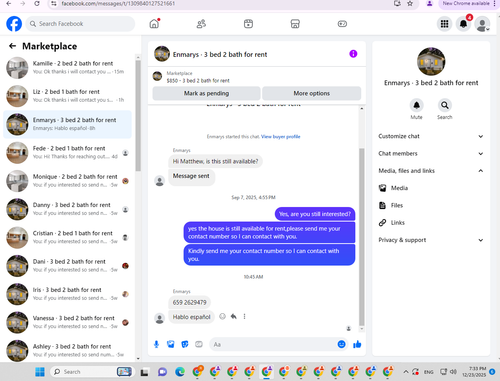500x381 pixels.
Task: Click the conversation list scrollbar
Action: click(x=138, y=115)
